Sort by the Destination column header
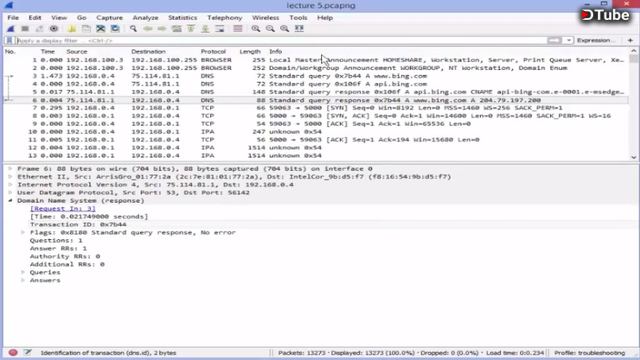Screen dimensions: 640x360 click(x=148, y=51)
